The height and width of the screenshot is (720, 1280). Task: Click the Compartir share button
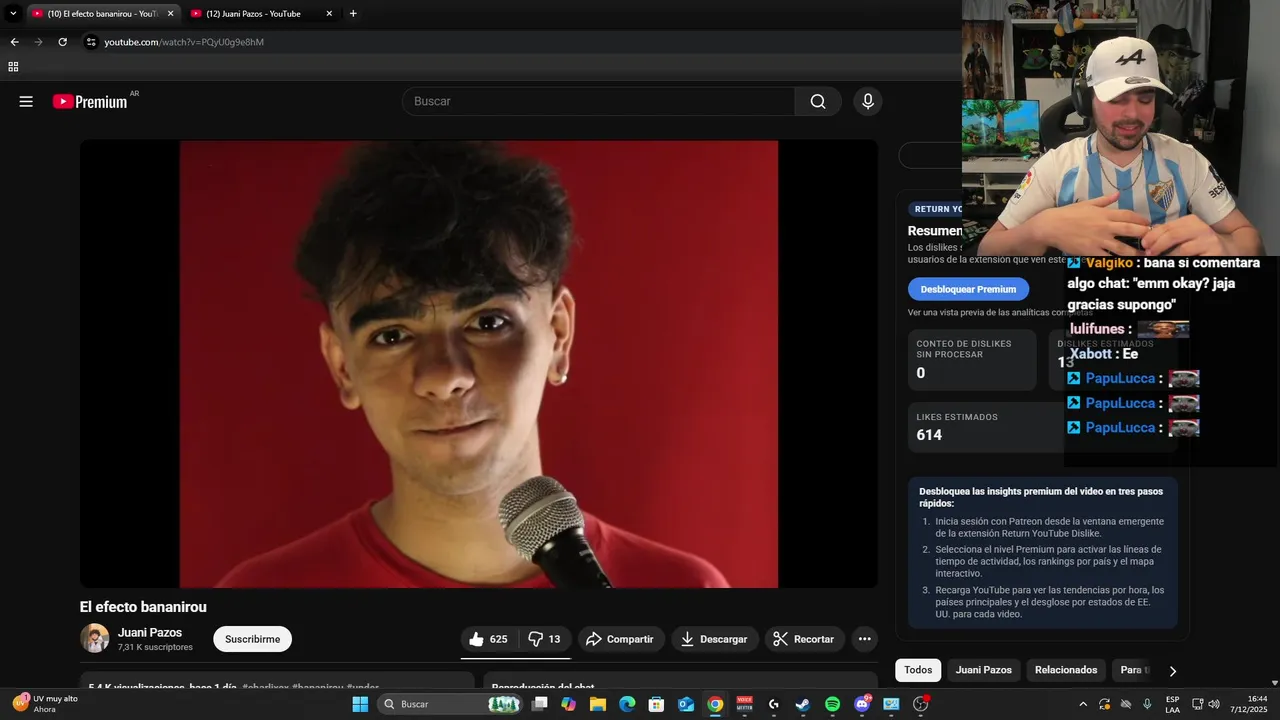(621, 639)
